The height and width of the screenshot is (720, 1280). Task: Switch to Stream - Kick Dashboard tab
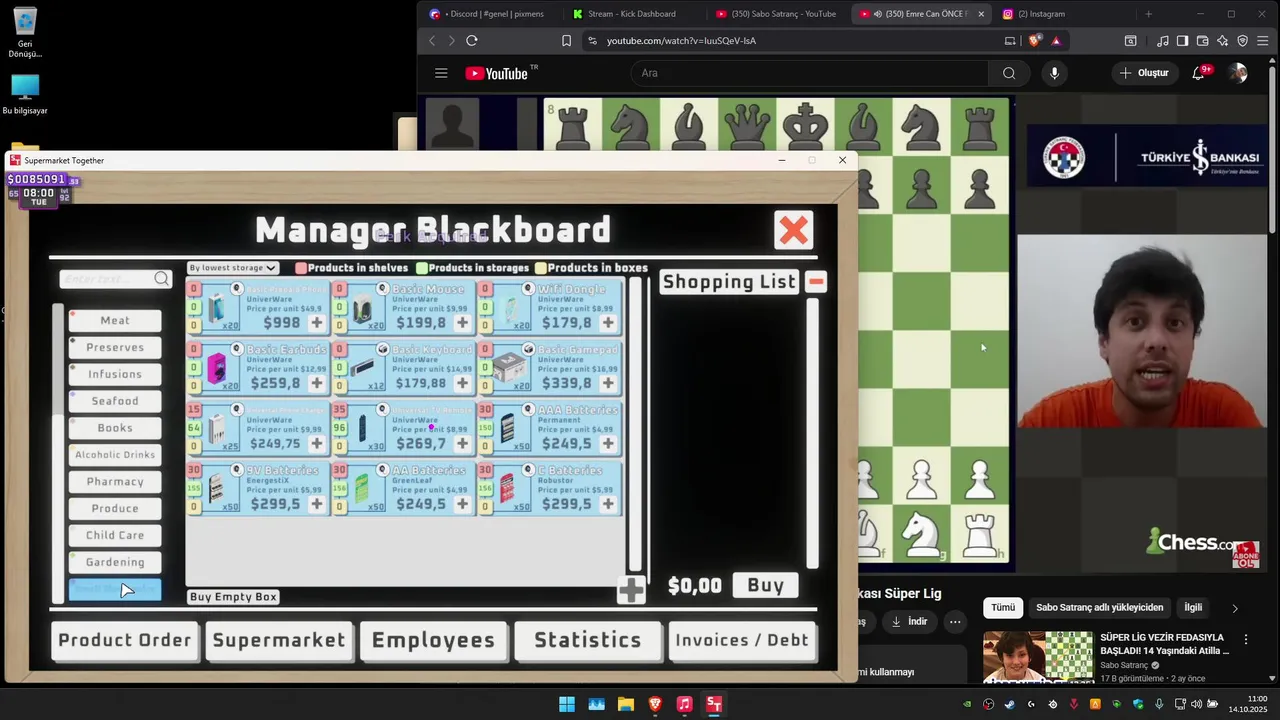[632, 14]
